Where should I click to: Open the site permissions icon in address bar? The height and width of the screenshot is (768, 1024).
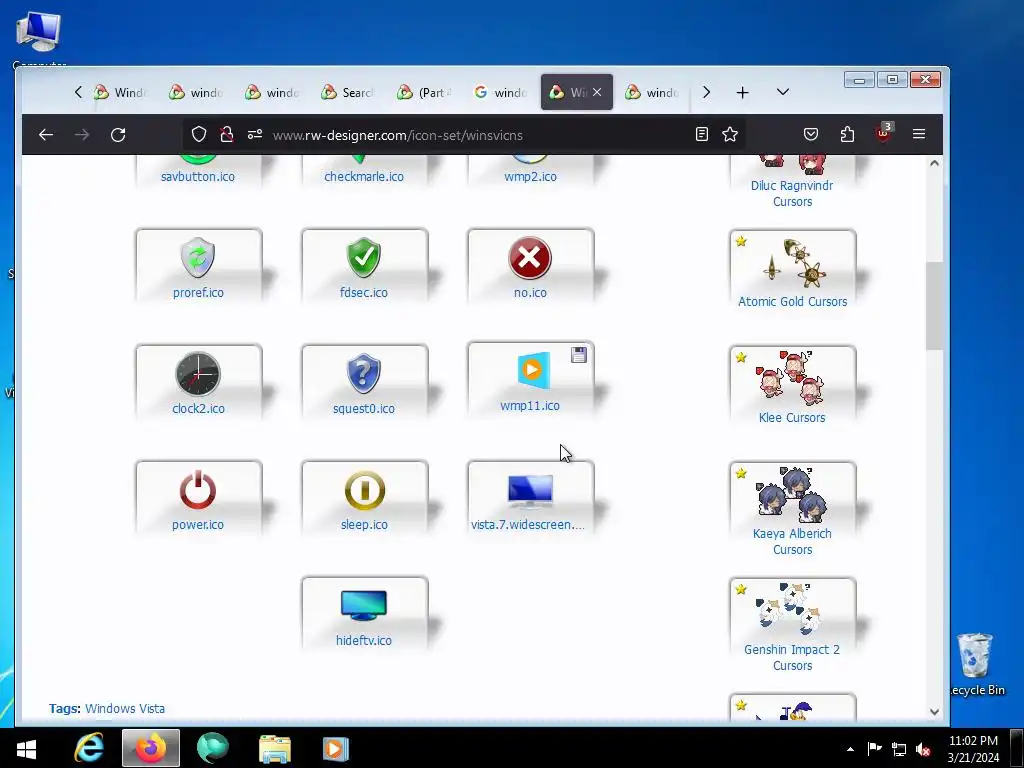pyautogui.click(x=255, y=135)
